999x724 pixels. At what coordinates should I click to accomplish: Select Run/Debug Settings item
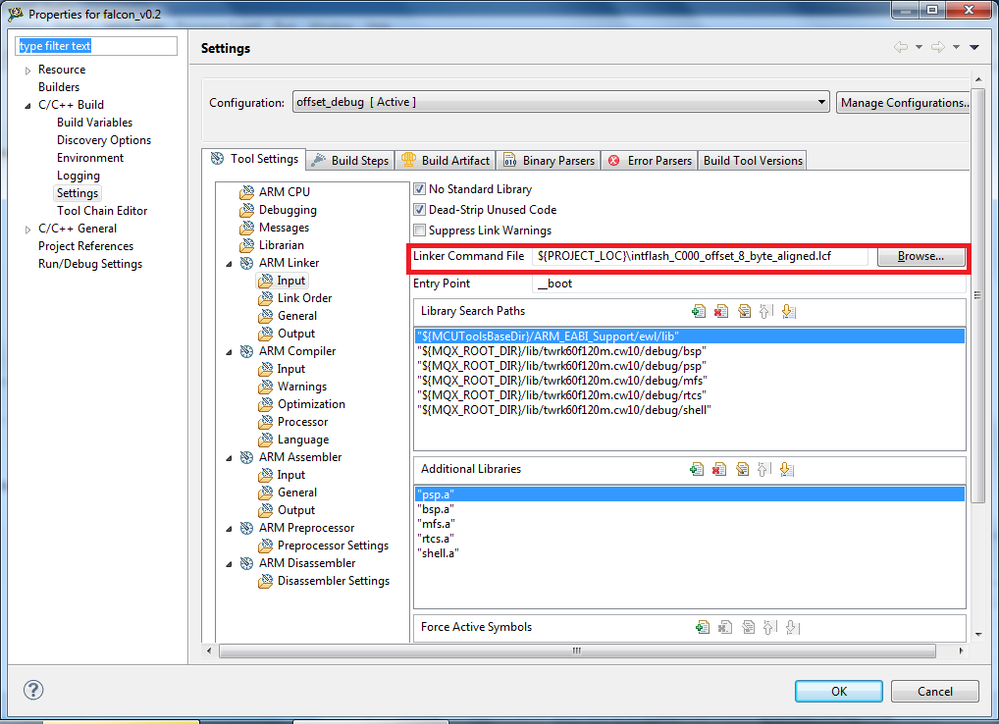tap(90, 264)
